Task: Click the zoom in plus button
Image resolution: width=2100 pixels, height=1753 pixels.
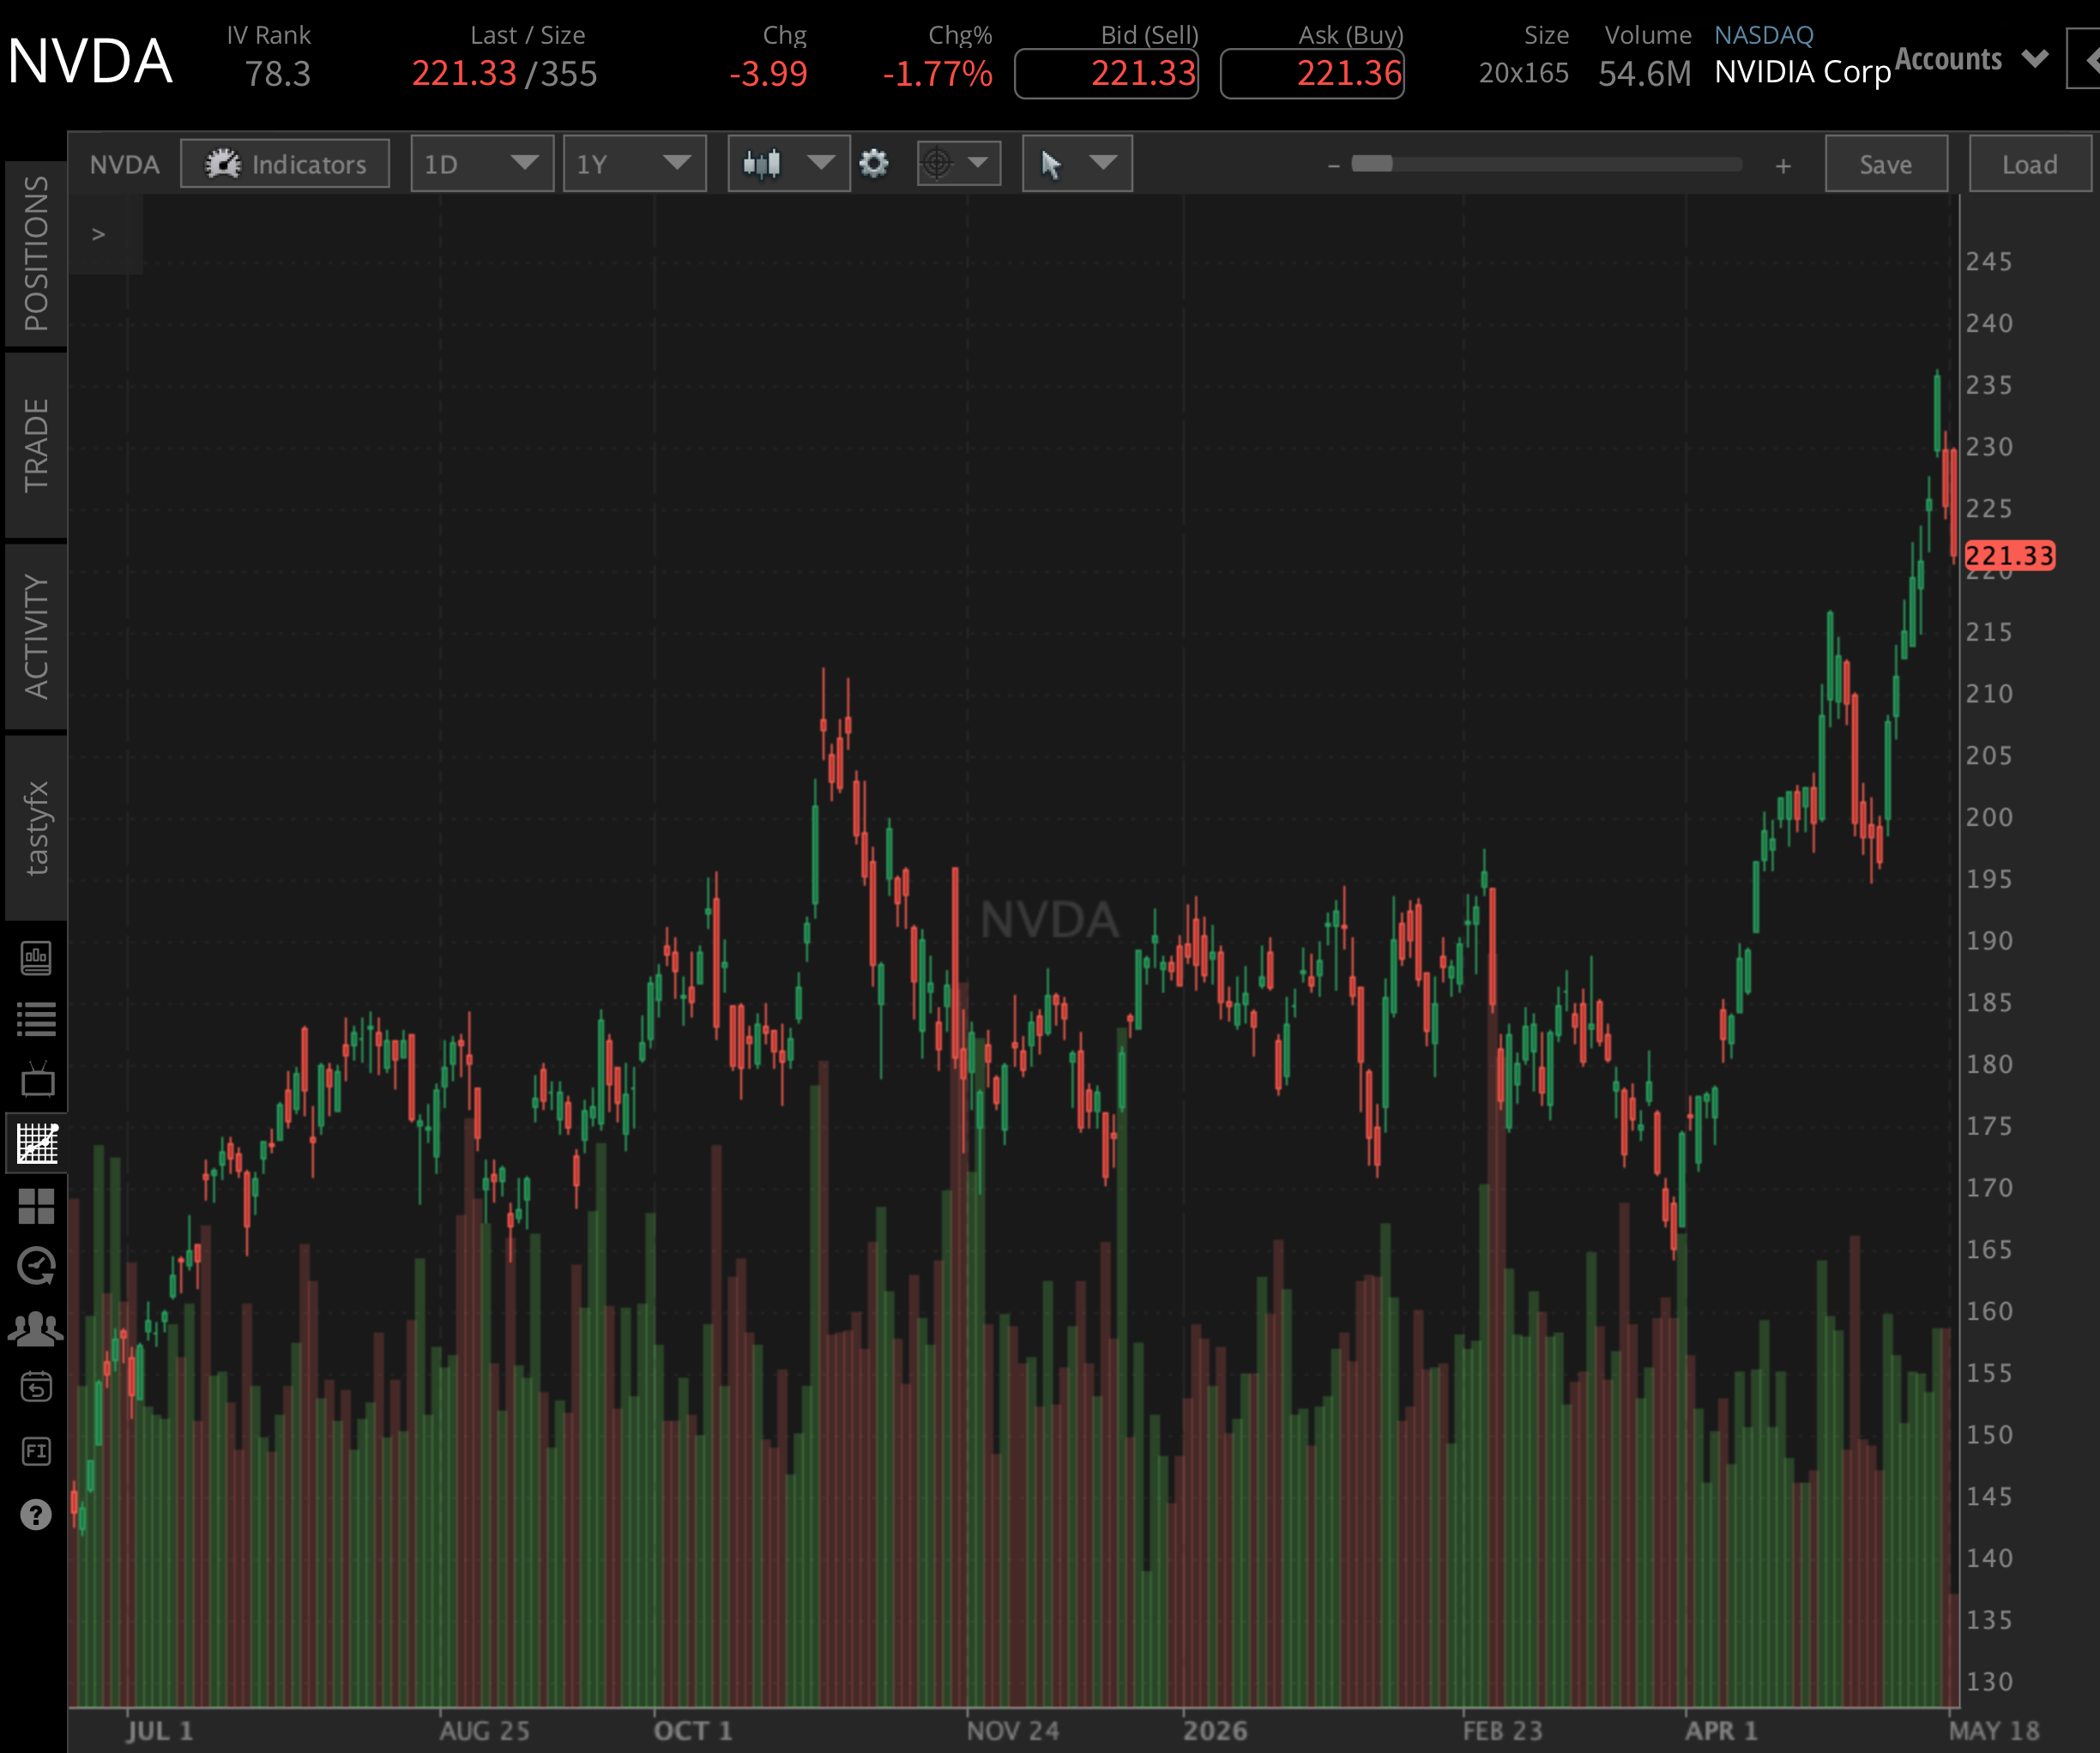Action: 1783,166
